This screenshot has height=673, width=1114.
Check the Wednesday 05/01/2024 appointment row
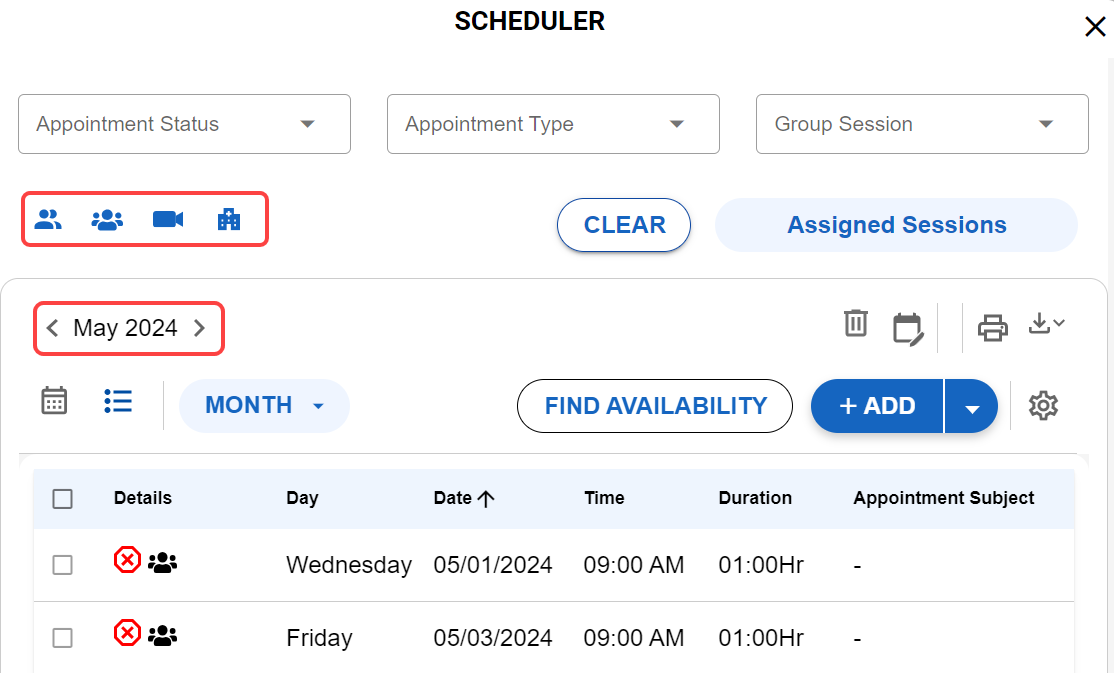tap(62, 565)
